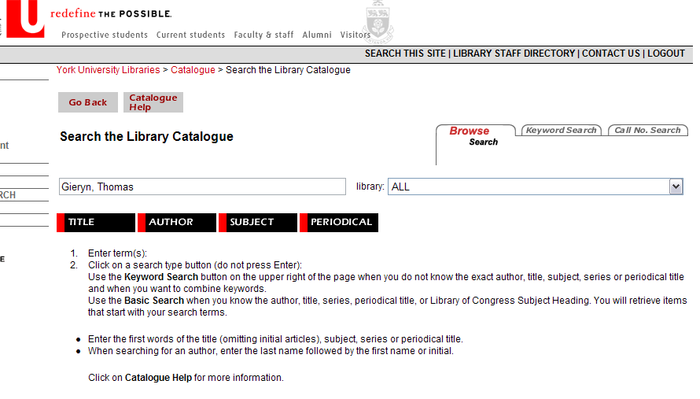Screen dimensions: 700x399
Task: Click the TITLE search button
Action: click(96, 222)
